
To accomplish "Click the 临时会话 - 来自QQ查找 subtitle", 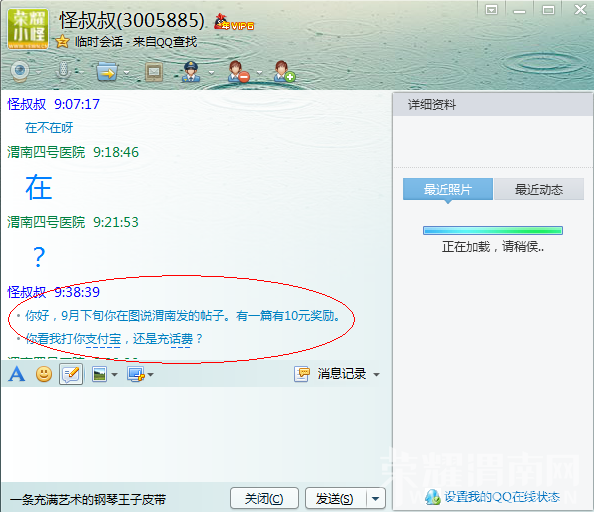I will [x=136, y=42].
